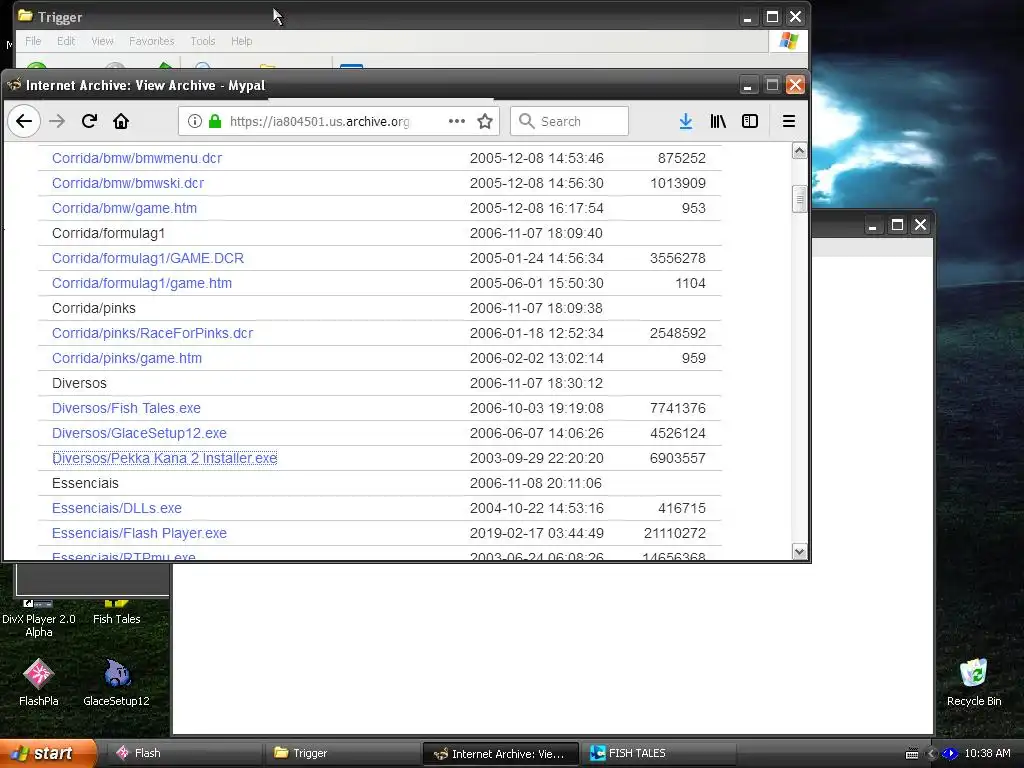Click file size value 7741376
The width and height of the screenshot is (1024, 768).
pyautogui.click(x=677, y=408)
